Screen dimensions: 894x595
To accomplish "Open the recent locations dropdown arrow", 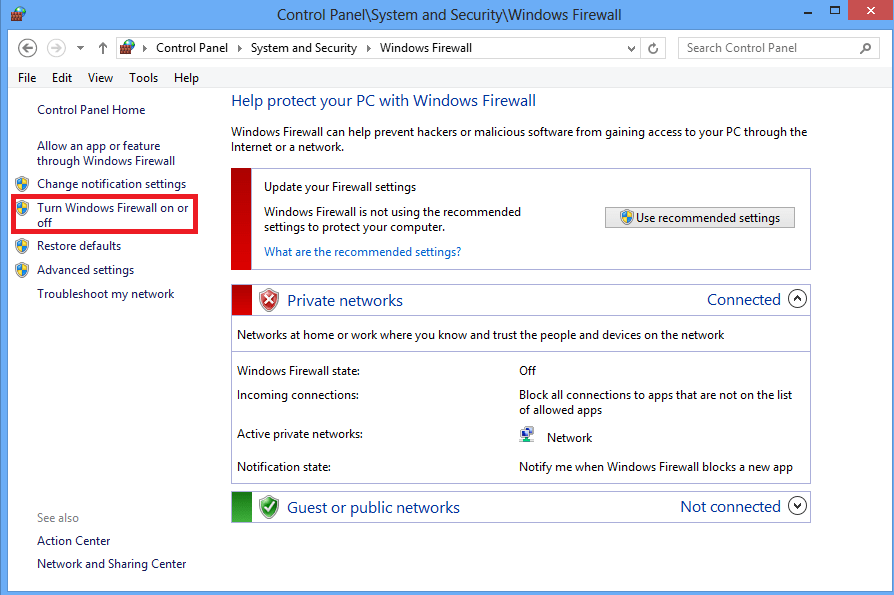I will 81,48.
